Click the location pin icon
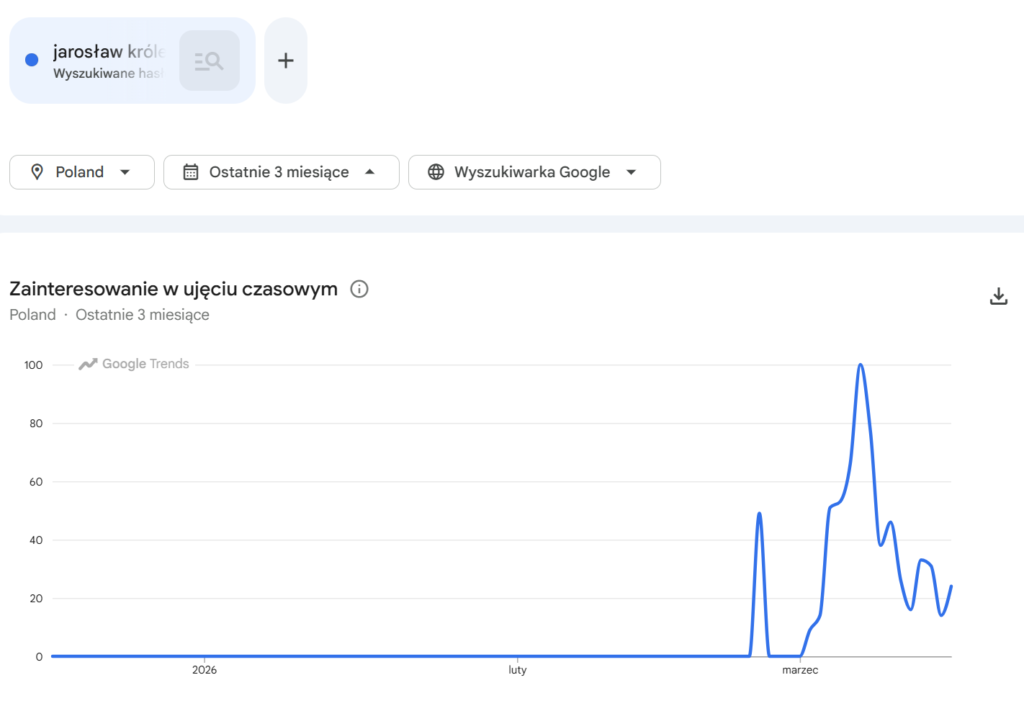 37,172
